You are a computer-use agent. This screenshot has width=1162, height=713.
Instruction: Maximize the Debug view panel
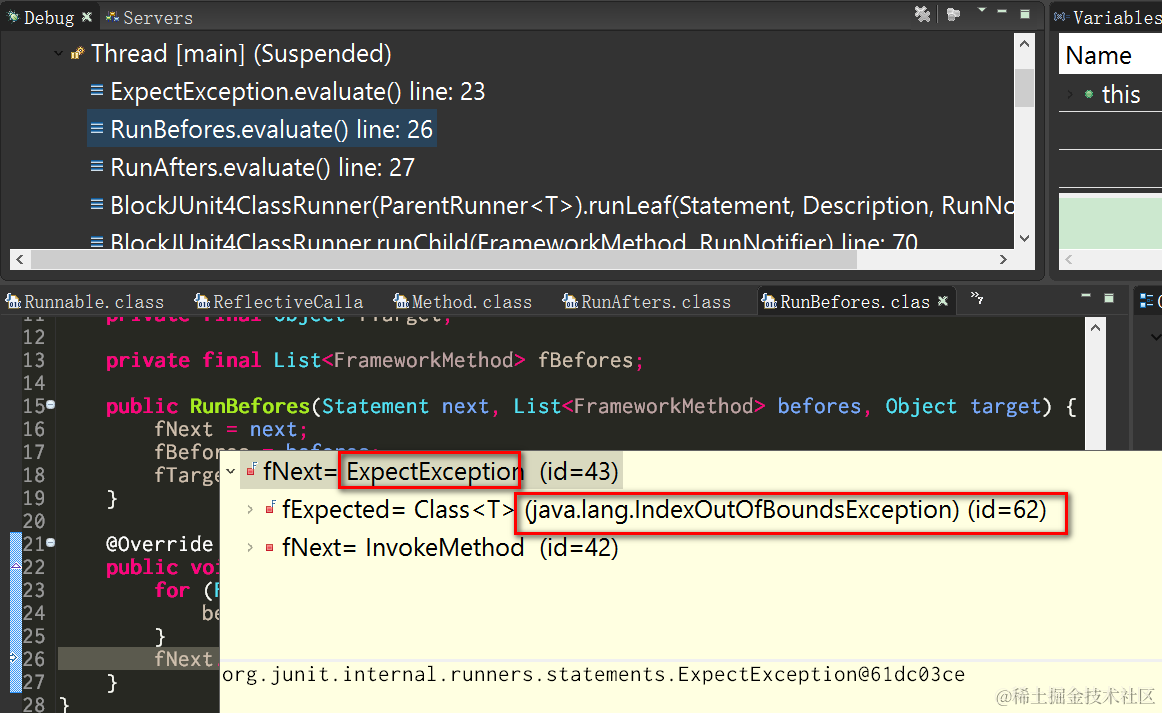pos(1025,13)
